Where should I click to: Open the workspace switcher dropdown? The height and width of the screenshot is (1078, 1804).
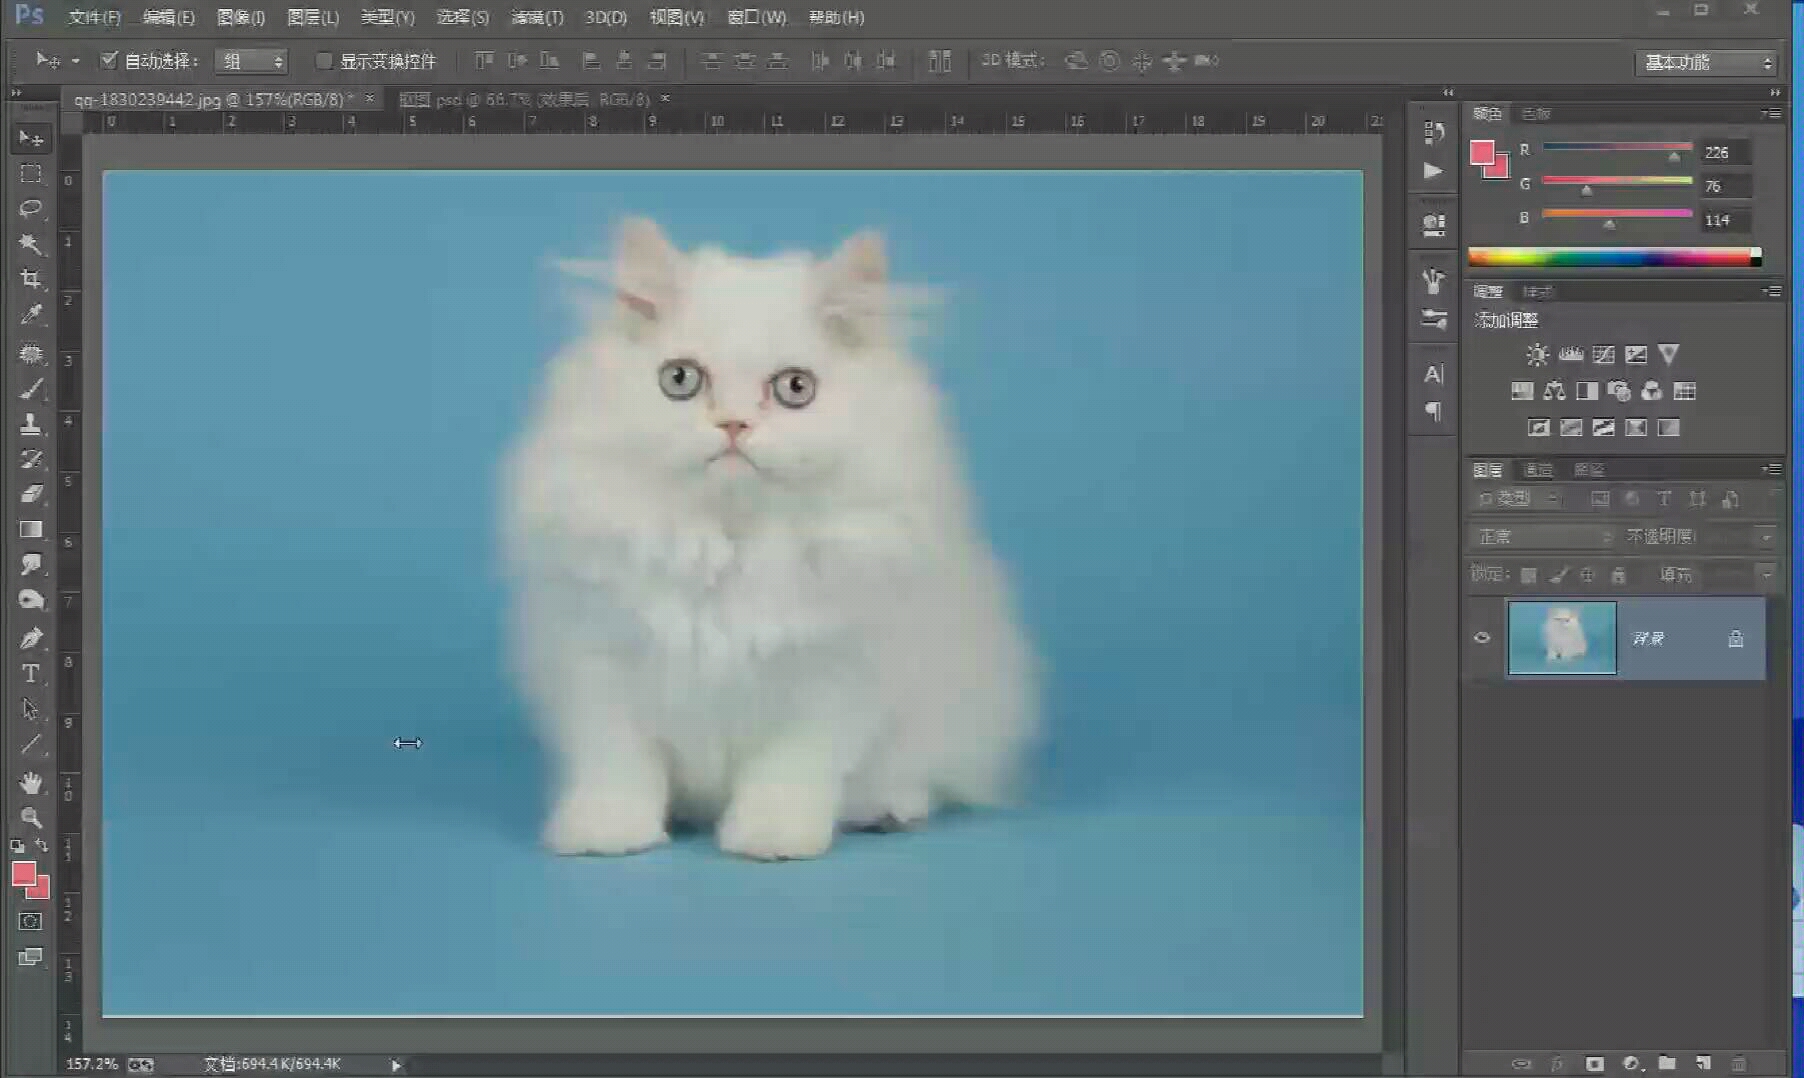click(1706, 62)
